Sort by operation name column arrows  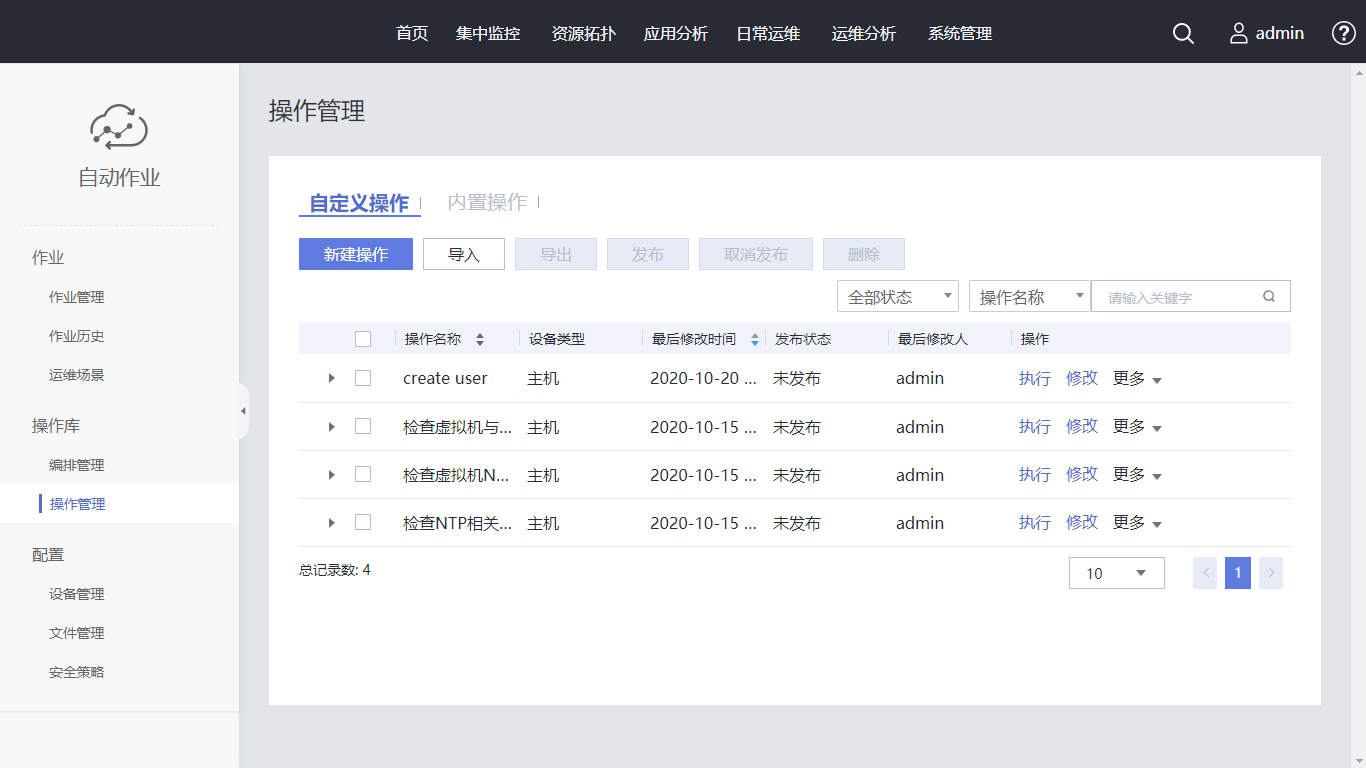coord(480,339)
